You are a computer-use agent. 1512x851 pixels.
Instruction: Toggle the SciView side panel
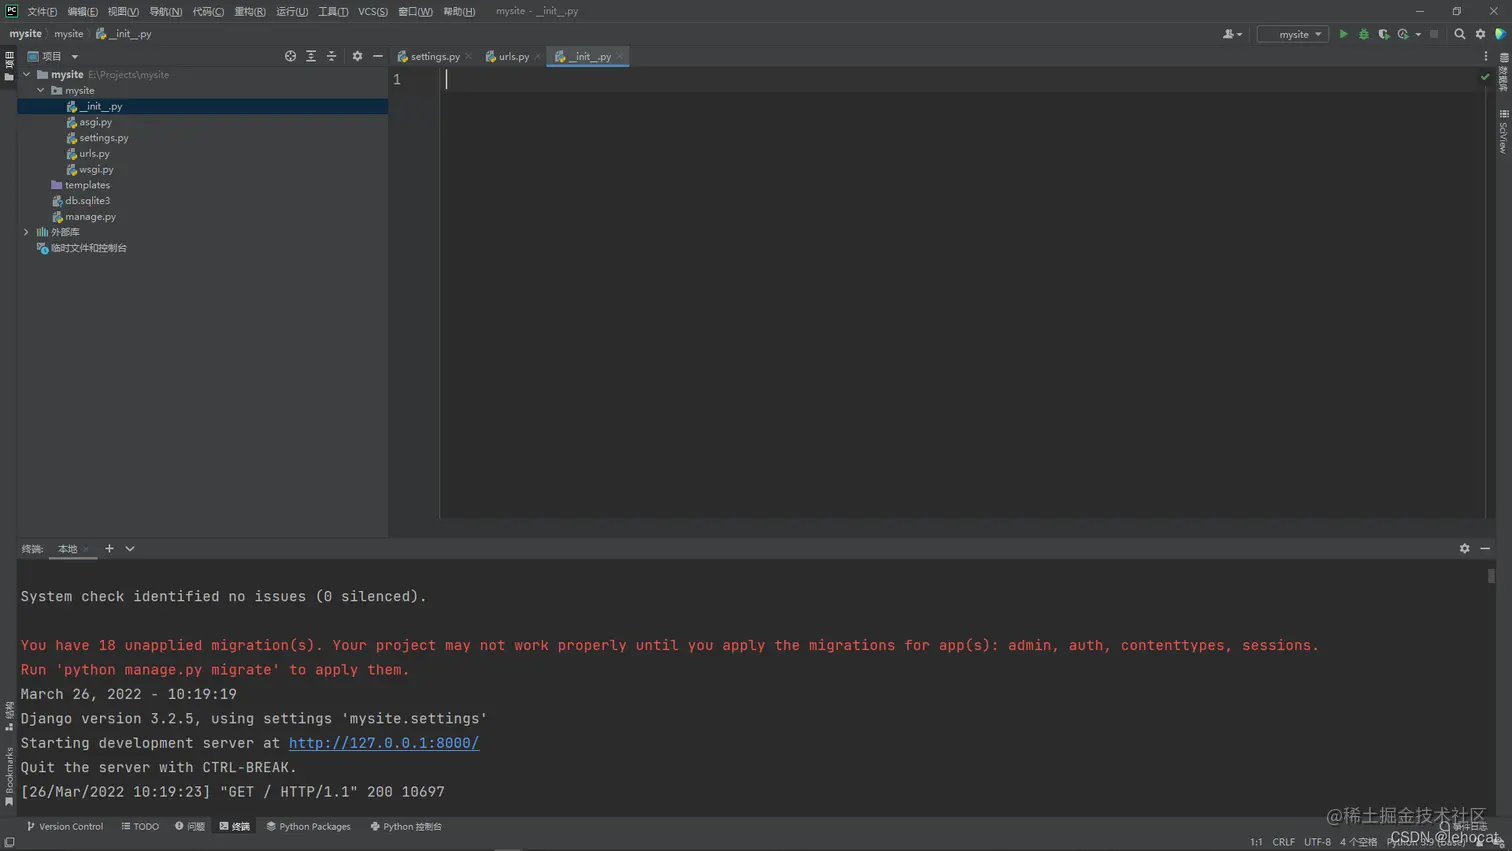click(1503, 132)
